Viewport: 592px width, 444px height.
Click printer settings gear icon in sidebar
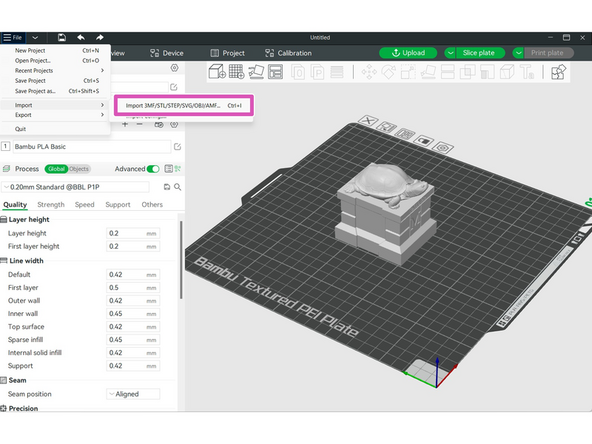click(174, 68)
